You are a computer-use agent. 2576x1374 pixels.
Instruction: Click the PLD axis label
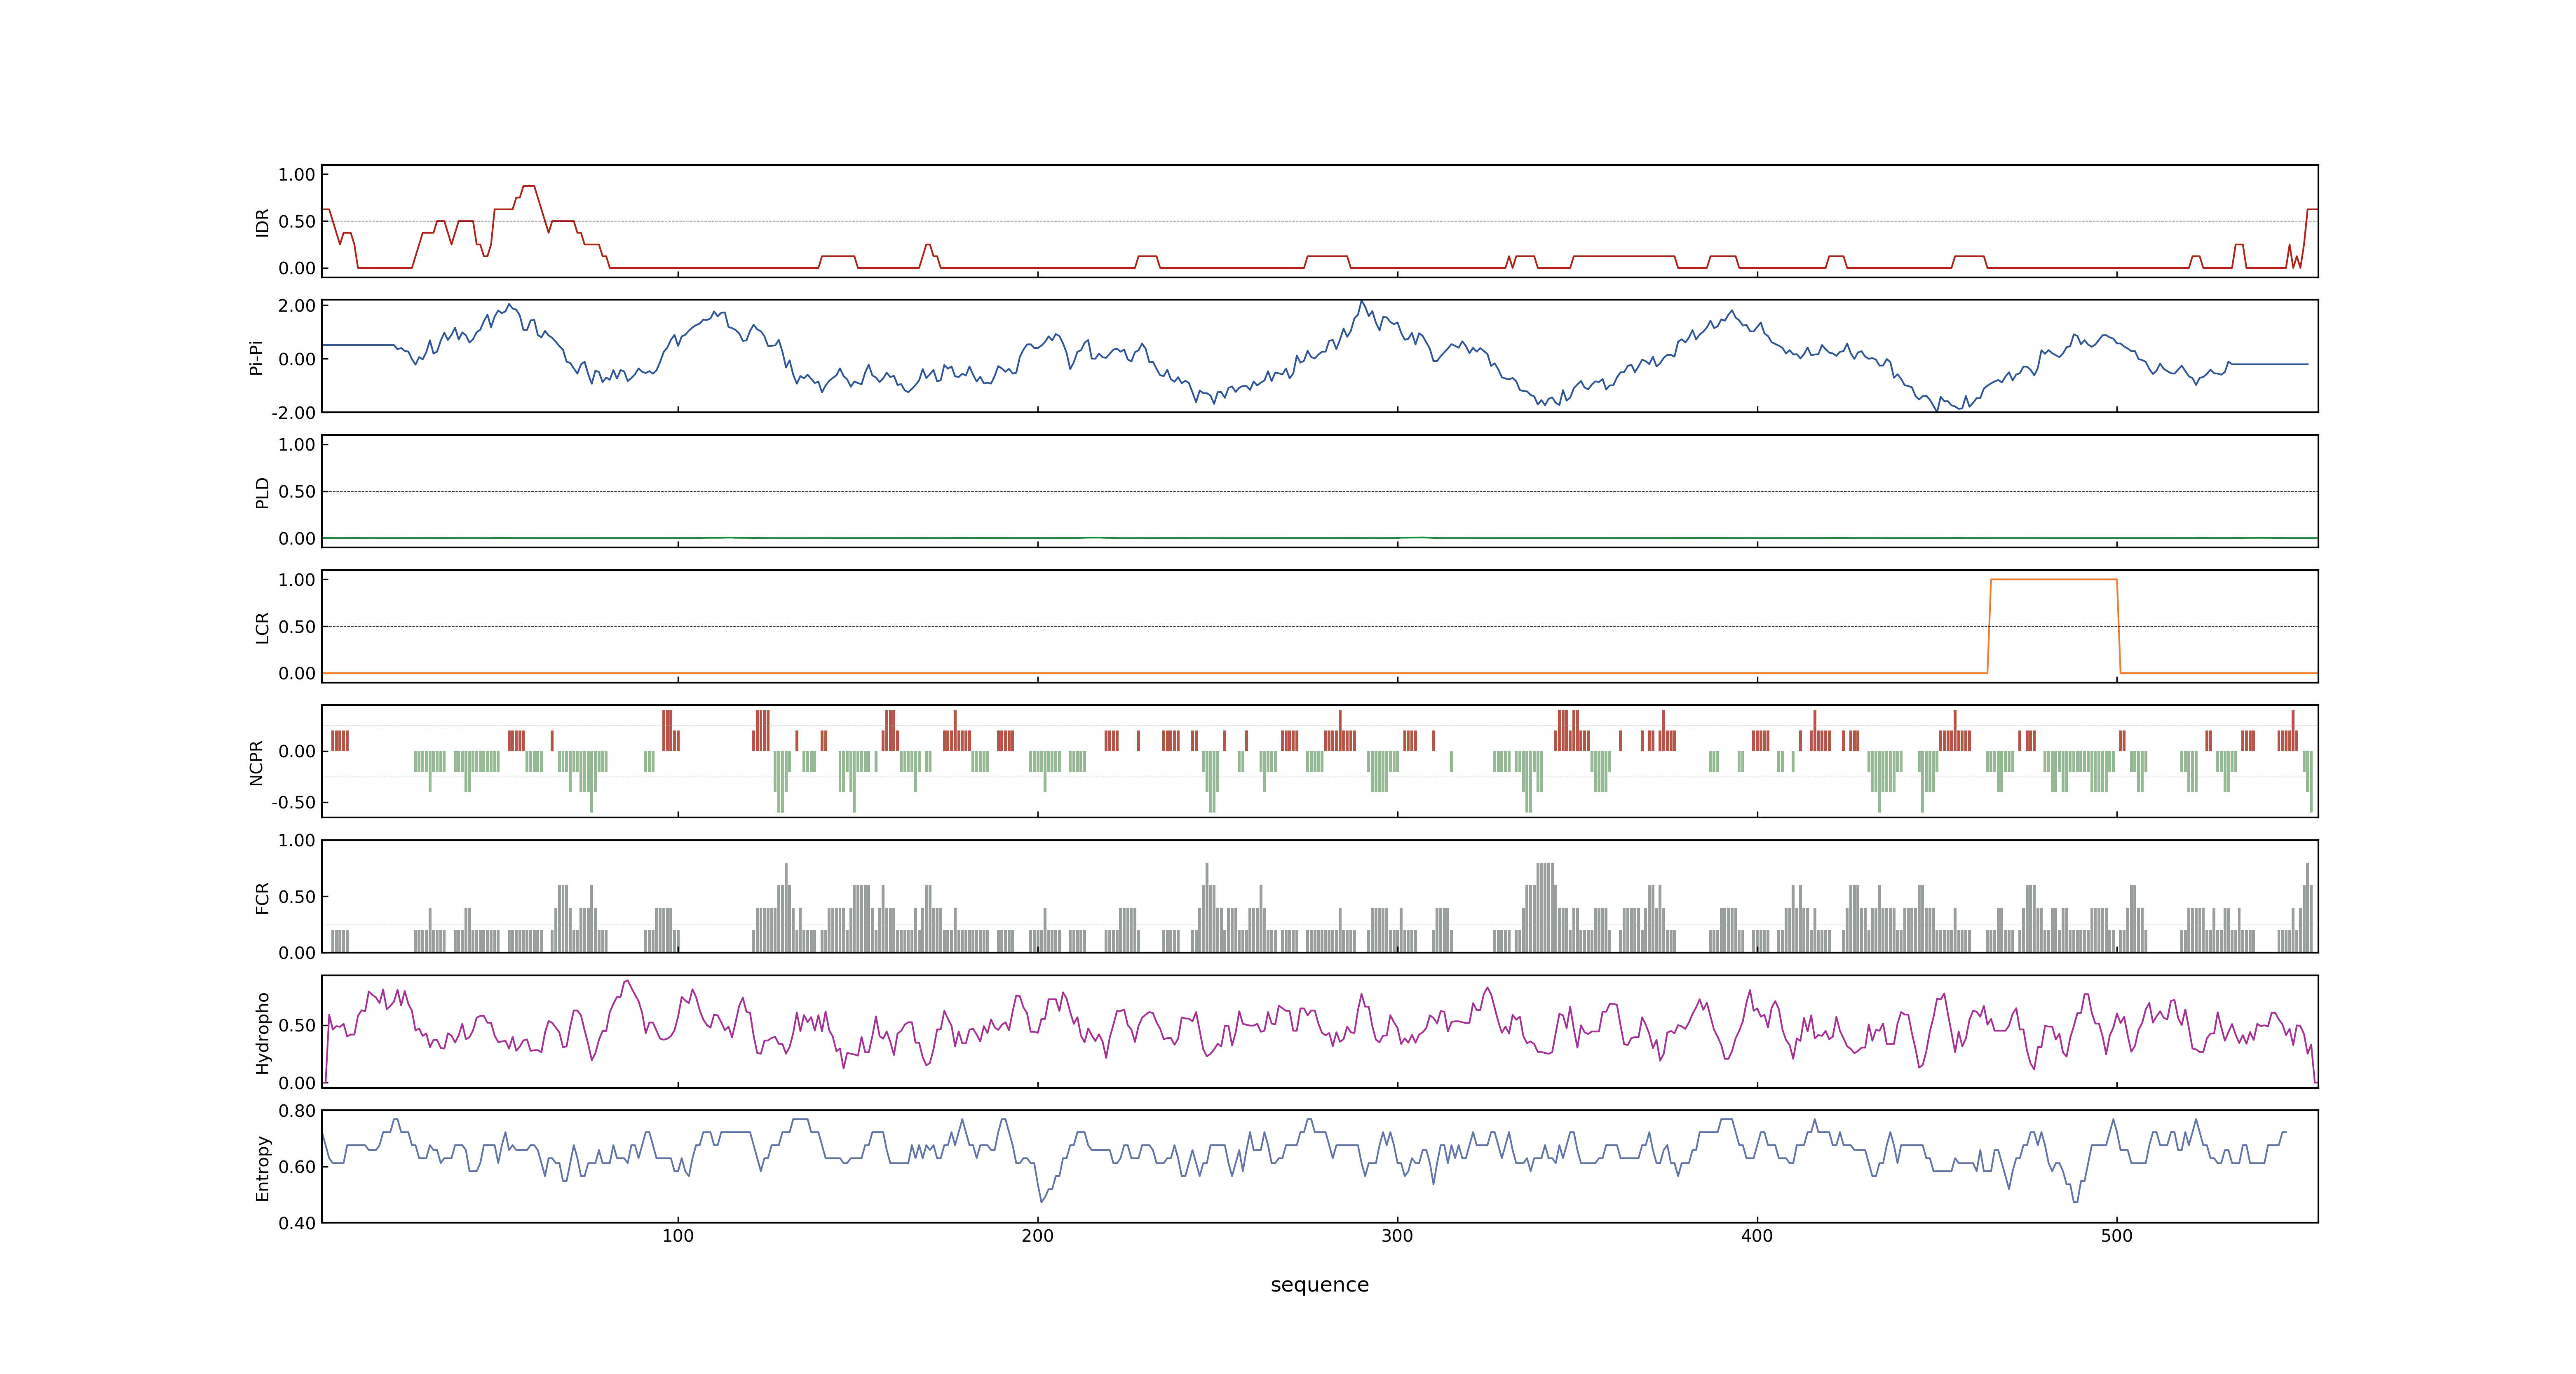pos(262,492)
